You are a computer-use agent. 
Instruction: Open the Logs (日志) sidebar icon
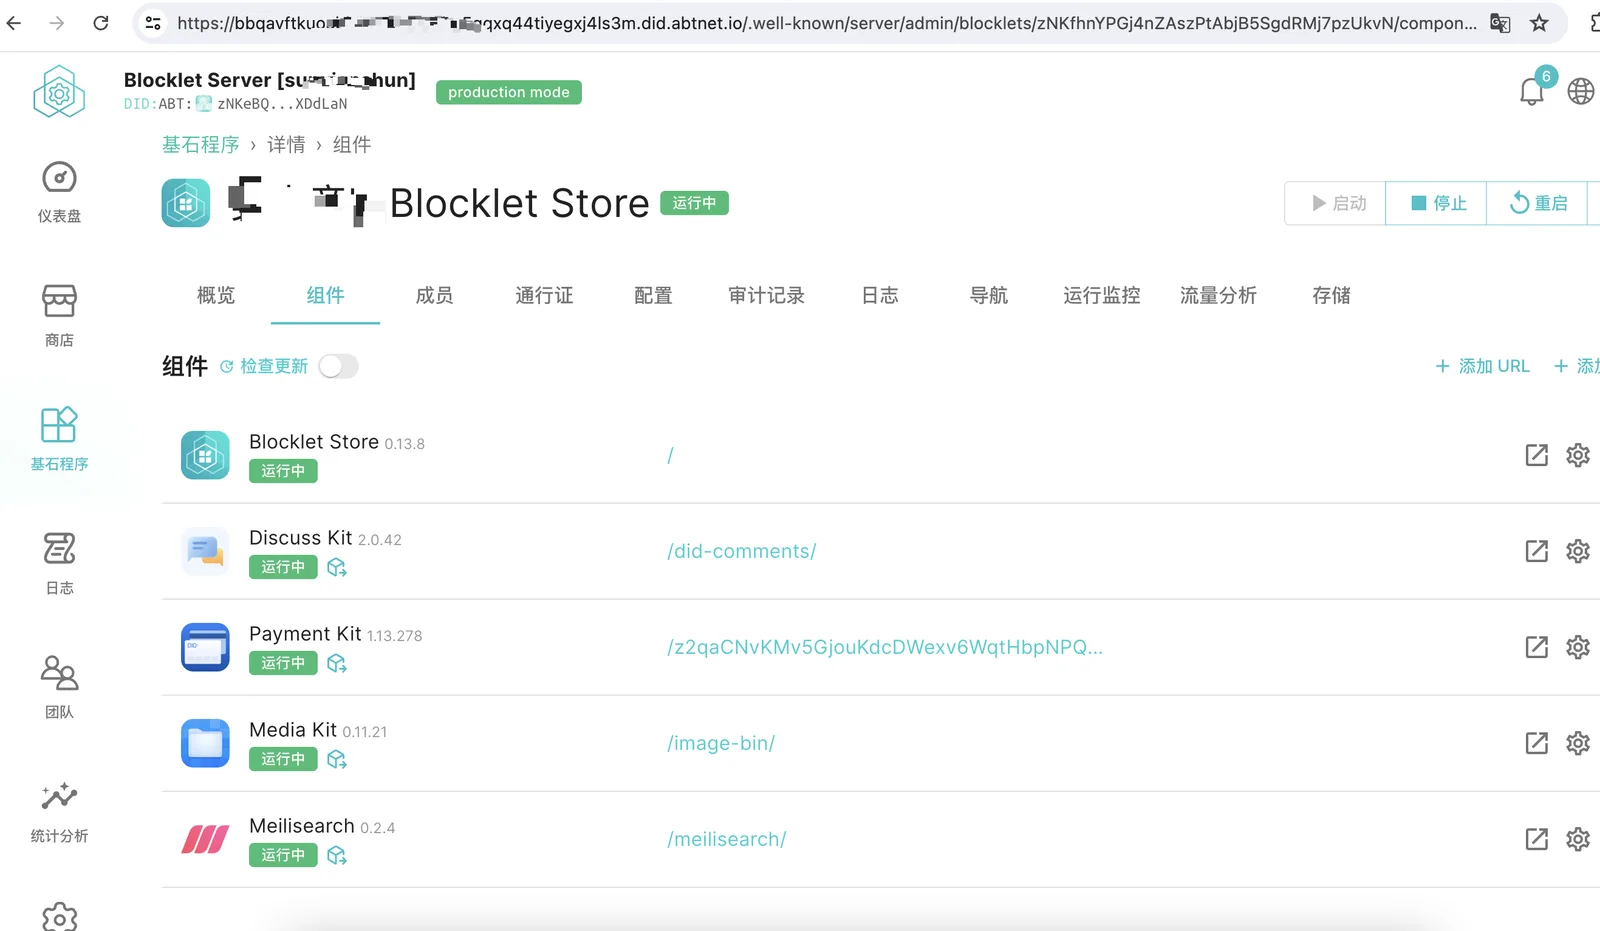pyautogui.click(x=59, y=549)
